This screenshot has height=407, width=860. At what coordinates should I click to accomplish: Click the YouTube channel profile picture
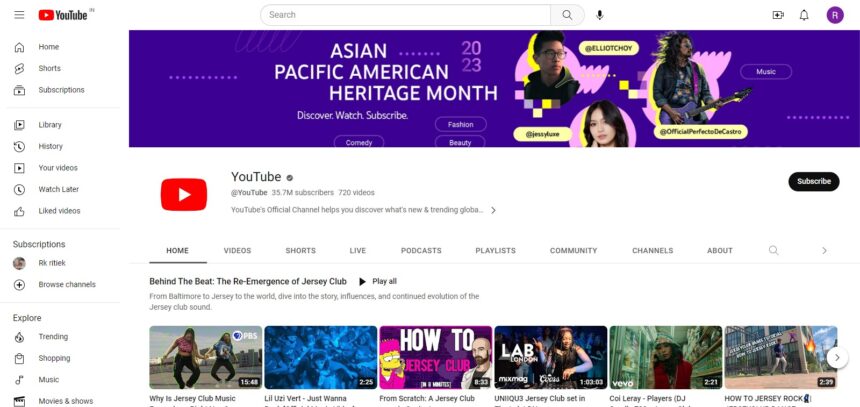[184, 195]
